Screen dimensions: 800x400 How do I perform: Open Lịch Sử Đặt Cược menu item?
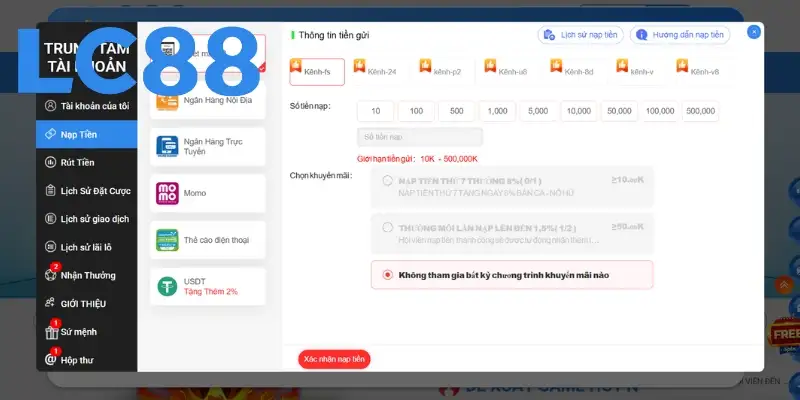pos(92,190)
